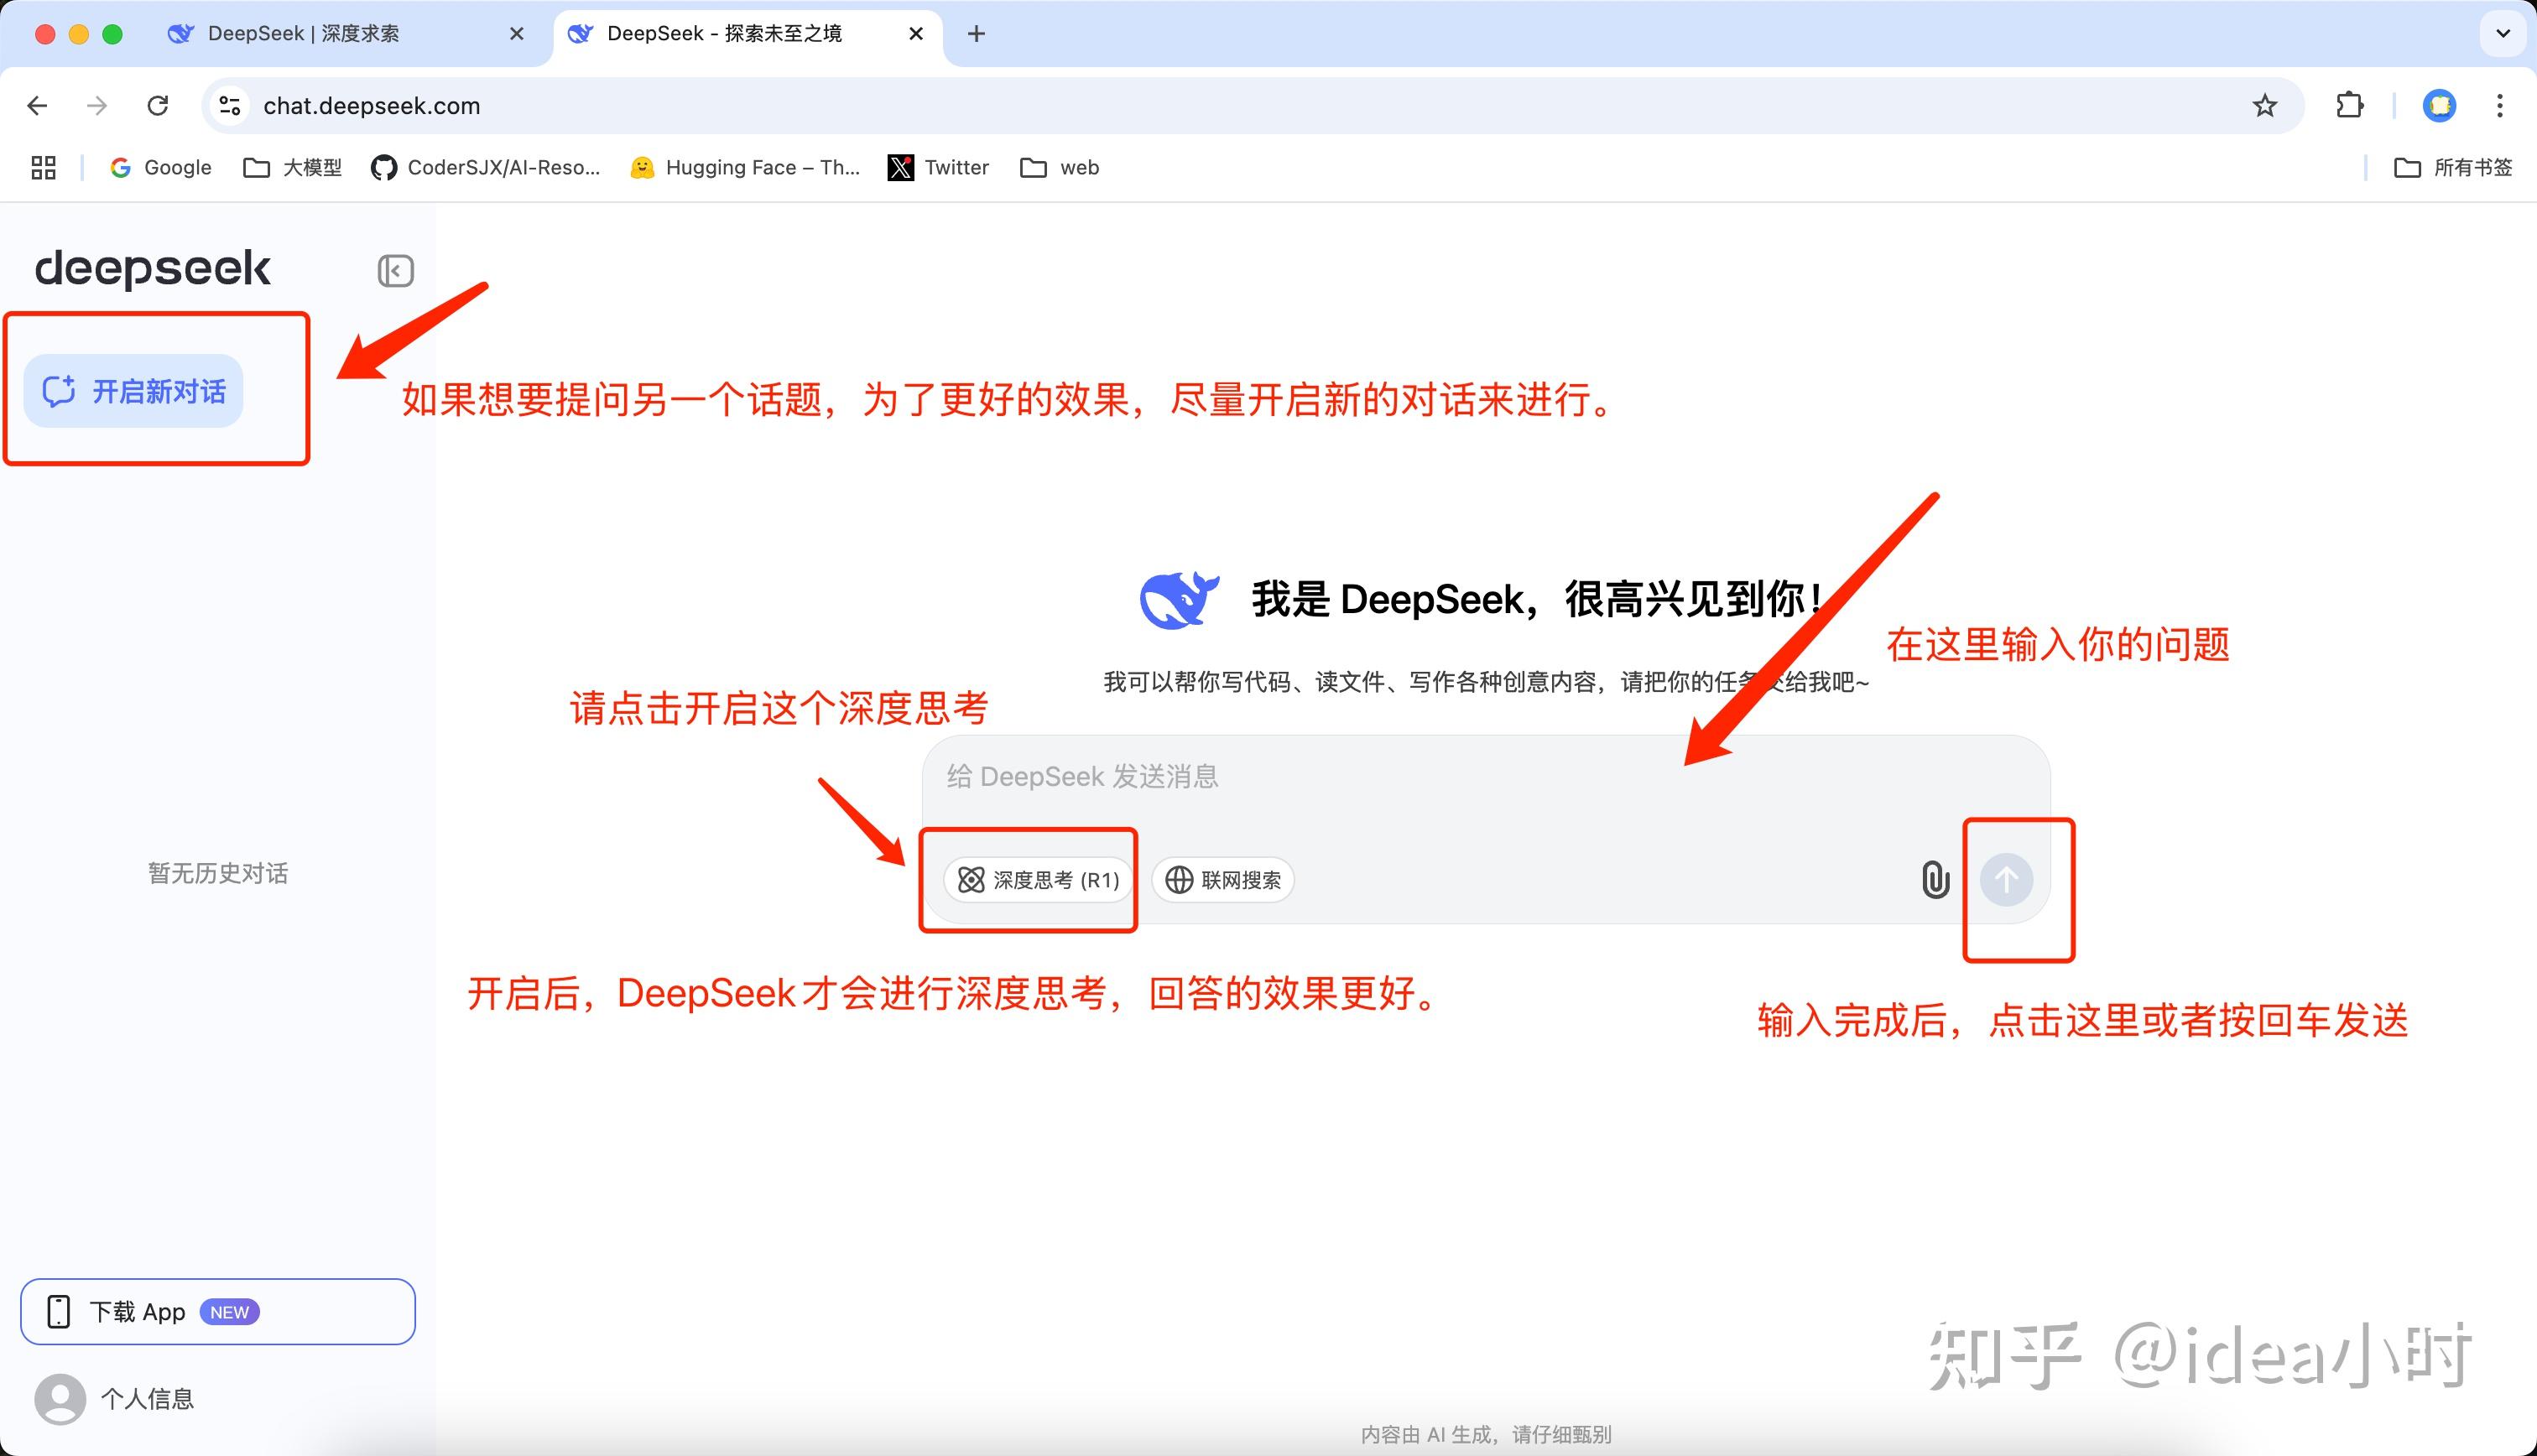Enable 深度思考 (R1) deep thinking mode
The width and height of the screenshot is (2537, 1456).
click(1038, 880)
